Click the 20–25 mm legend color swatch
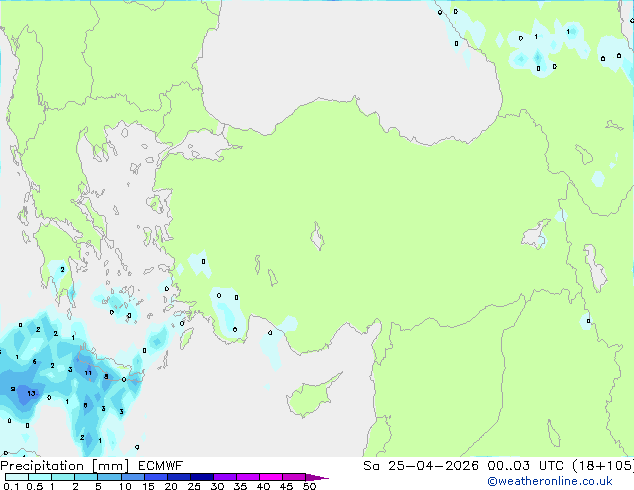Image resolution: width=634 pixels, height=490 pixels. point(178,477)
